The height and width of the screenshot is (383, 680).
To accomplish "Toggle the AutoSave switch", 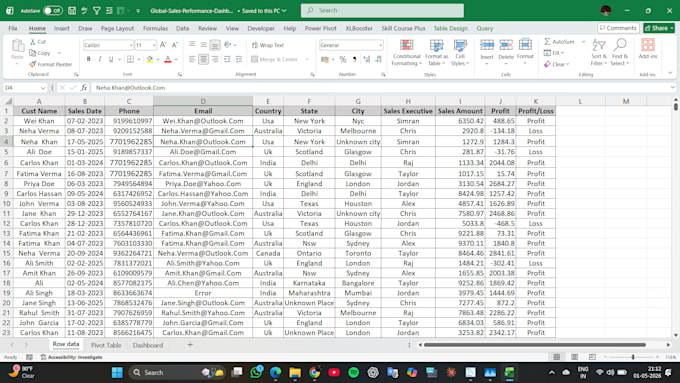I will point(52,10).
